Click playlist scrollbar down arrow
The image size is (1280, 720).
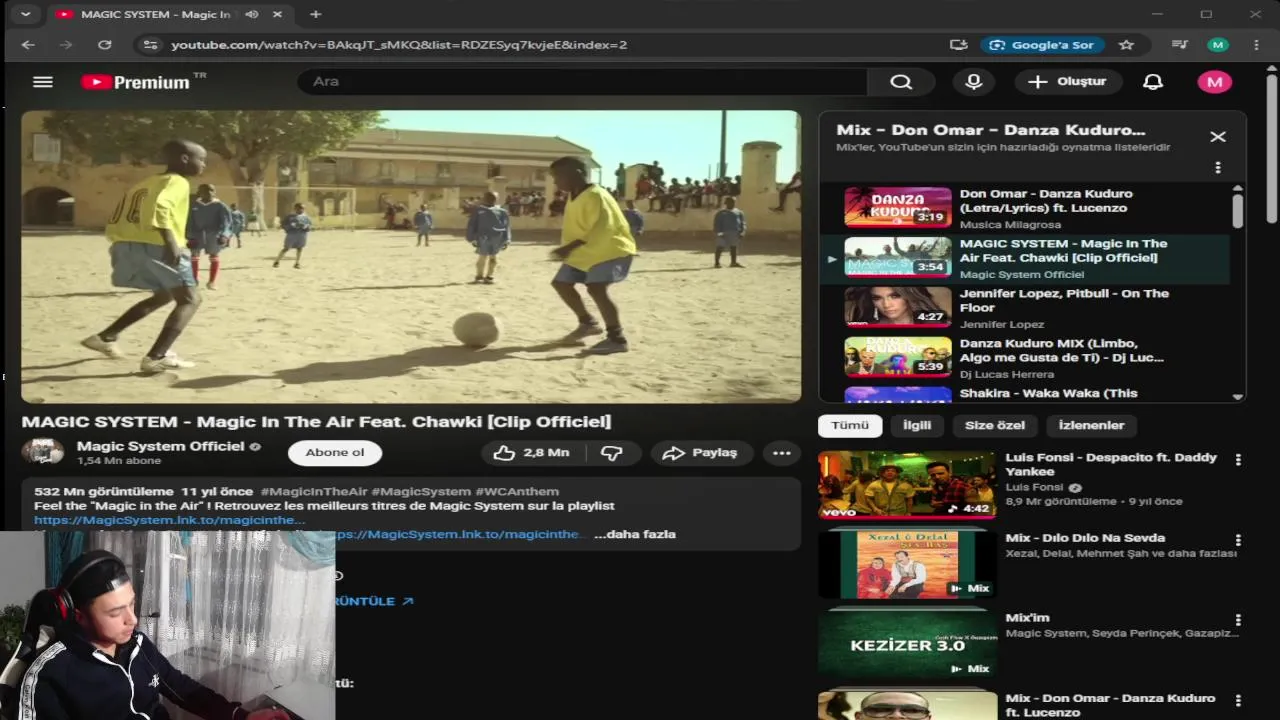click(1238, 397)
